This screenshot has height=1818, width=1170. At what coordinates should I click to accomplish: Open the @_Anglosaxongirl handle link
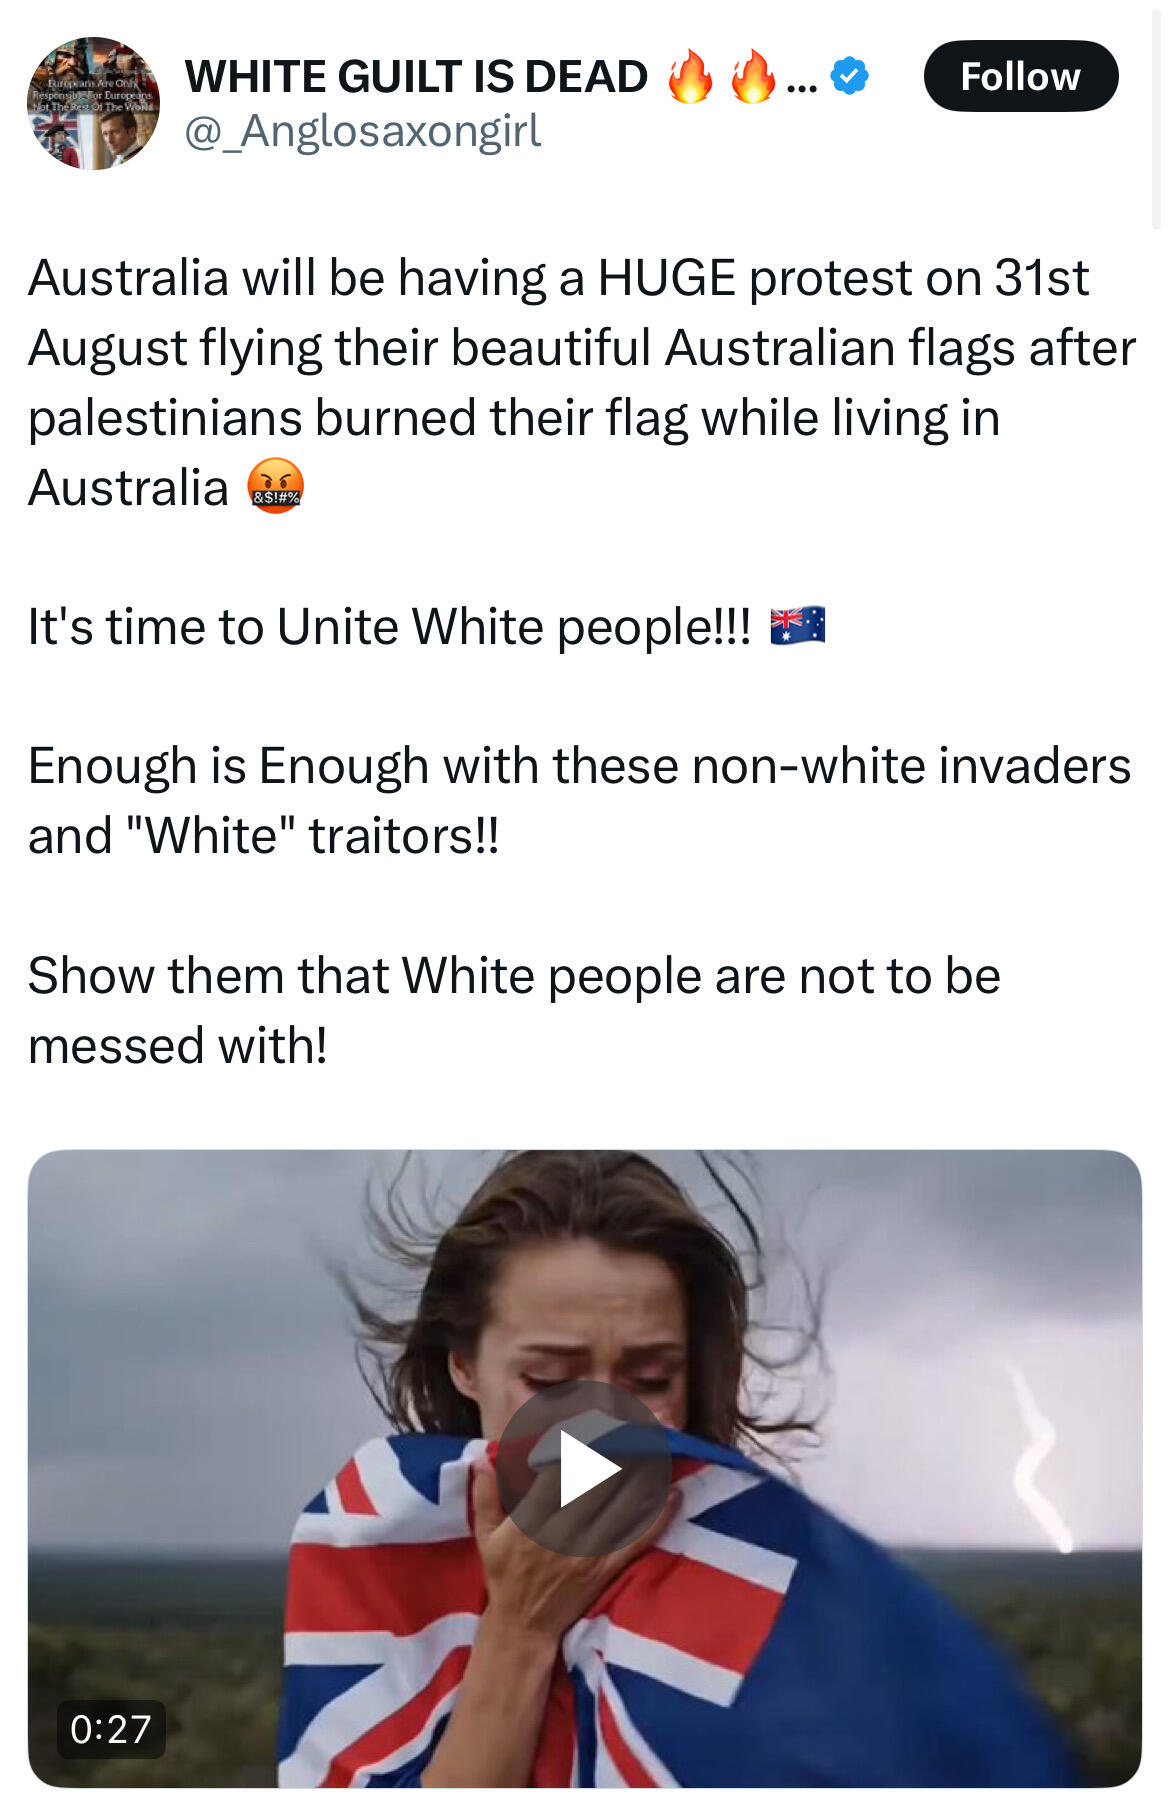(x=362, y=131)
